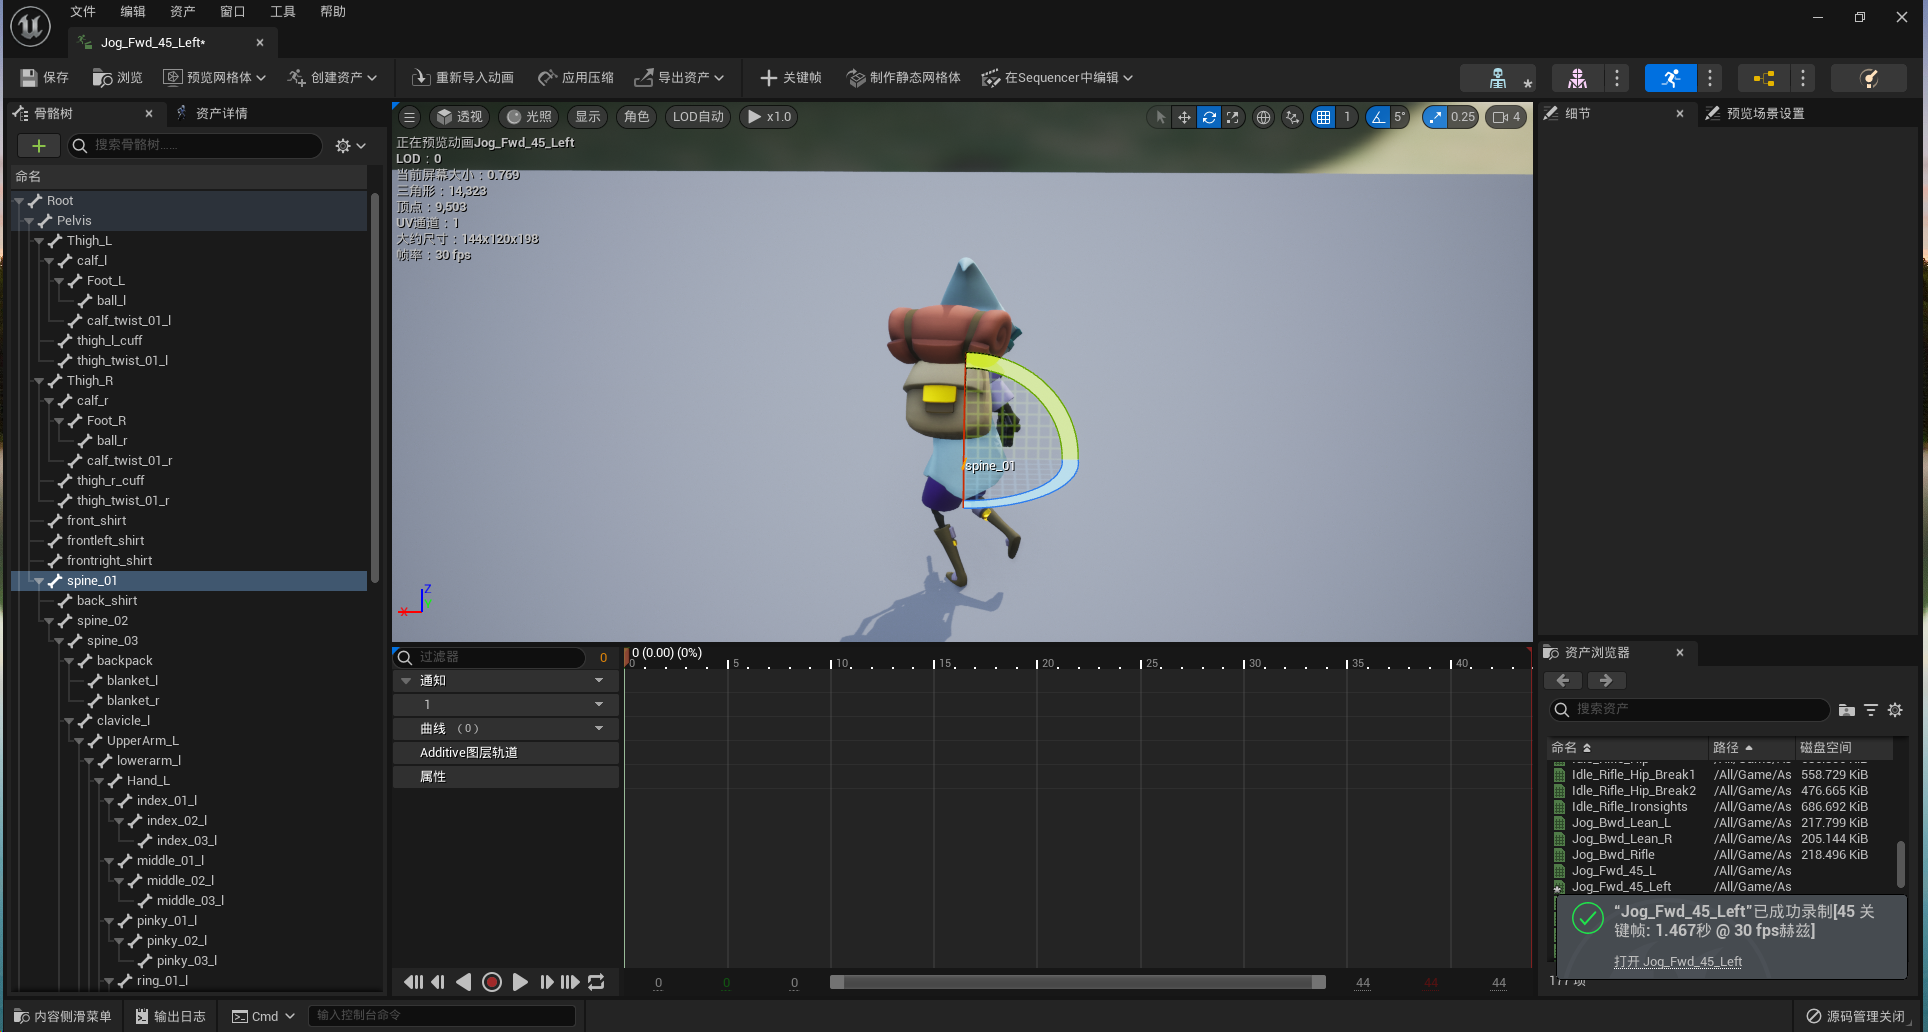Image resolution: width=1928 pixels, height=1032 pixels.
Task: Click skeleton tree search field
Action: pyautogui.click(x=196, y=146)
